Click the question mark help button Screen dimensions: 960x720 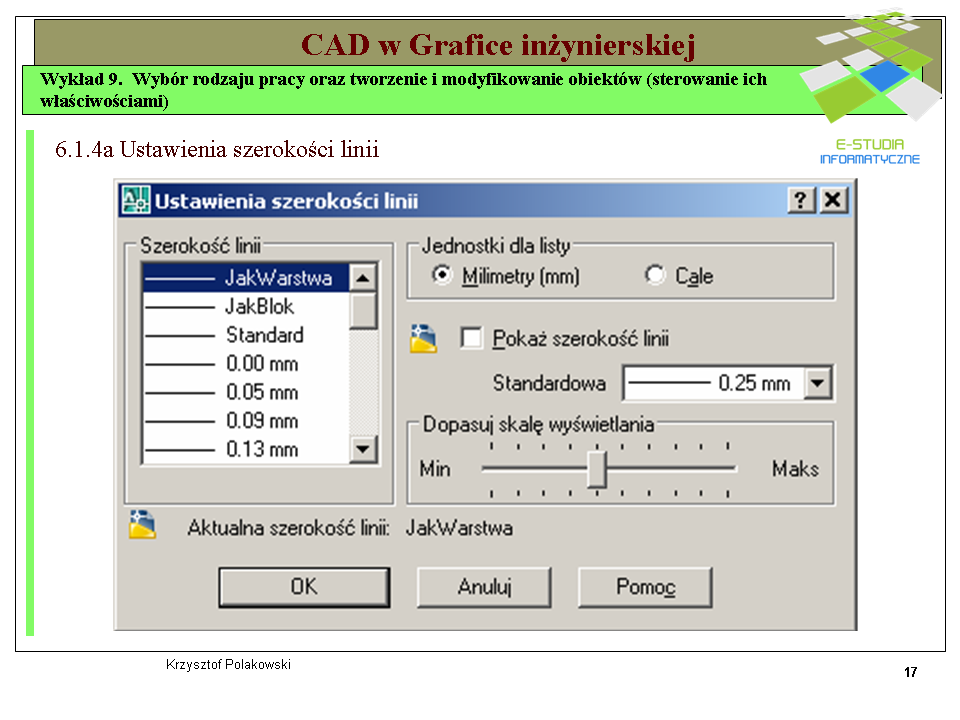click(801, 200)
